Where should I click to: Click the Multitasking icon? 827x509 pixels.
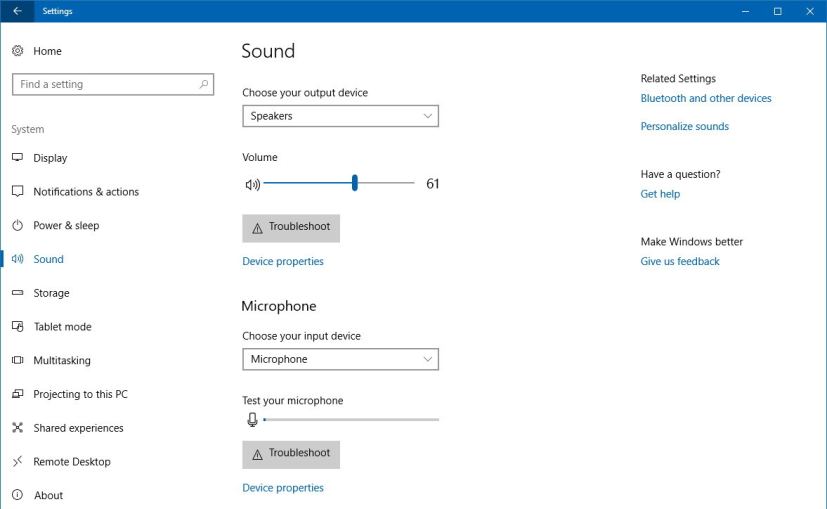coord(17,360)
